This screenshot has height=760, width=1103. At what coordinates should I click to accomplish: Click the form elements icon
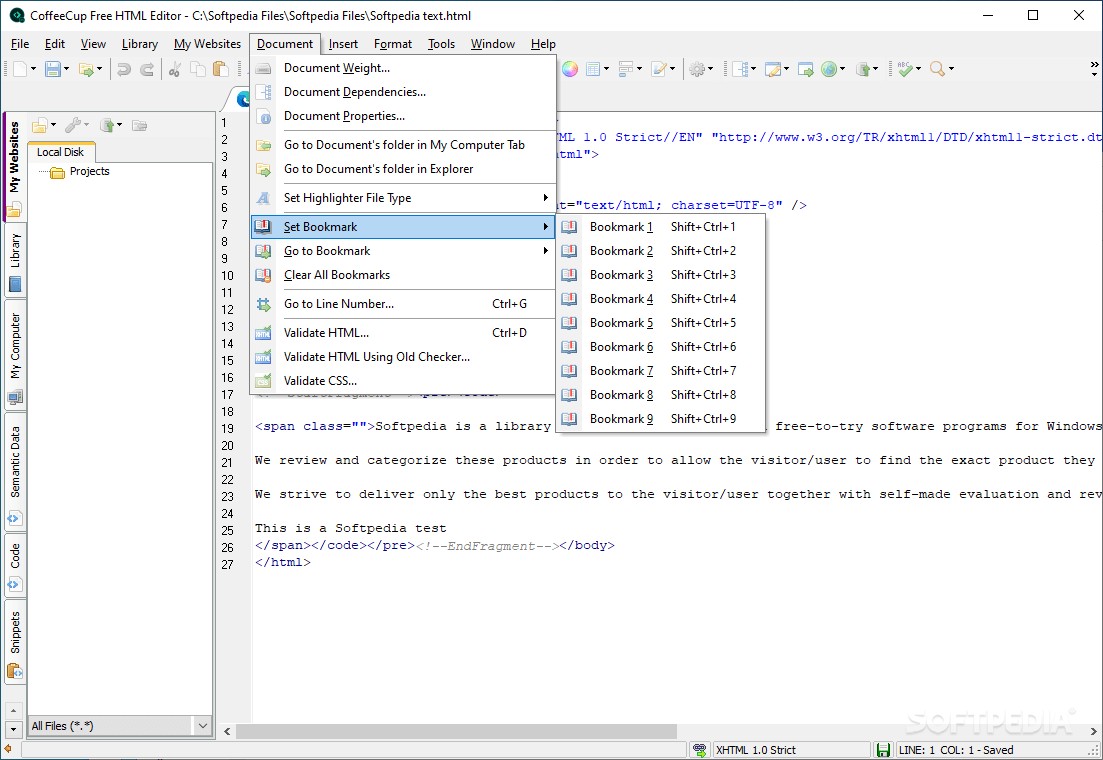pyautogui.click(x=625, y=69)
